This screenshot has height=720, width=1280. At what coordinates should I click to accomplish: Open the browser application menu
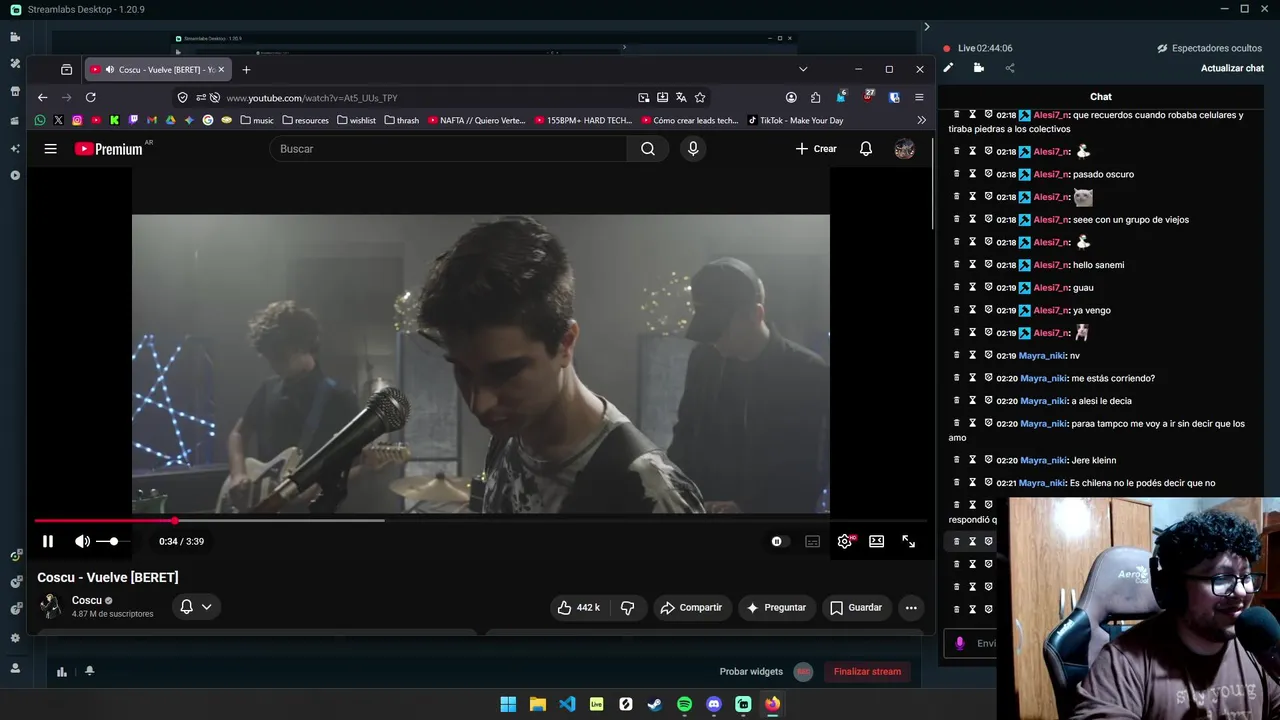tap(919, 97)
